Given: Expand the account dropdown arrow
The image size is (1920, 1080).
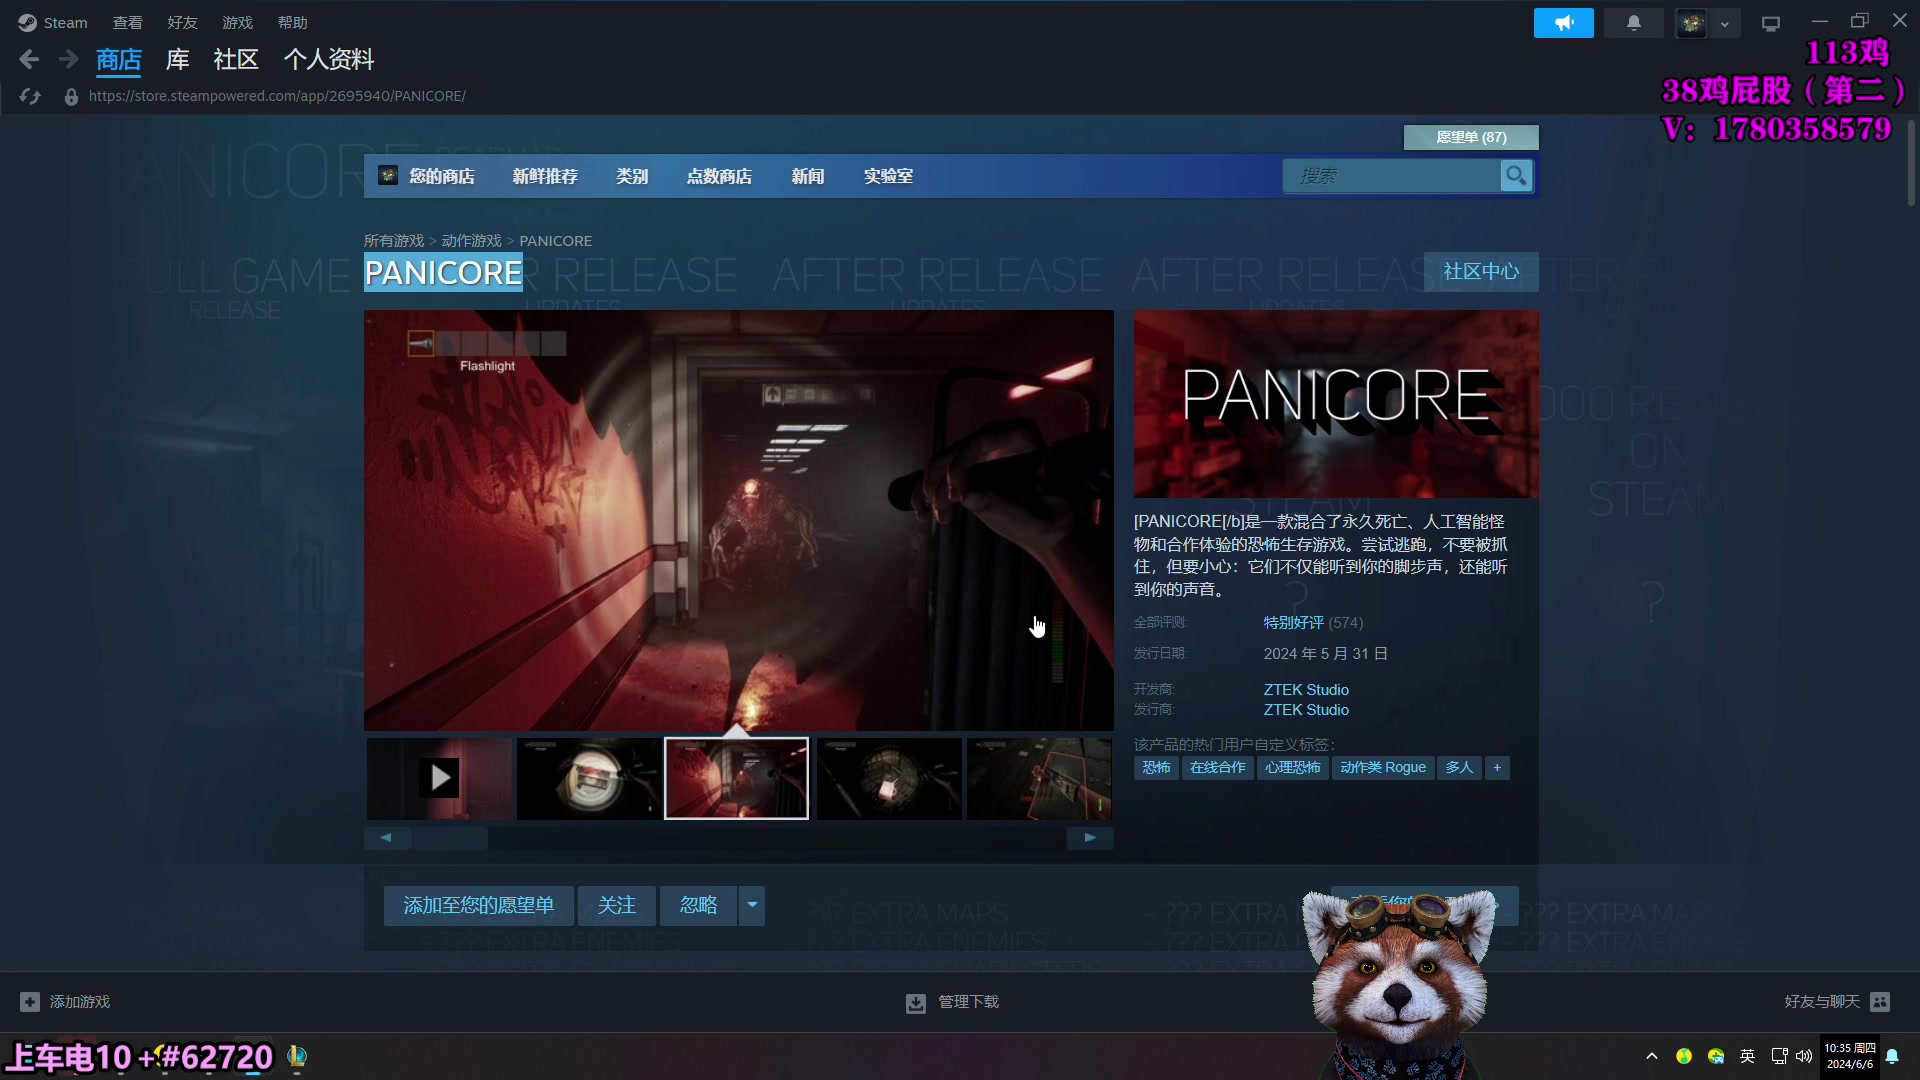Looking at the screenshot, I should coord(1725,24).
